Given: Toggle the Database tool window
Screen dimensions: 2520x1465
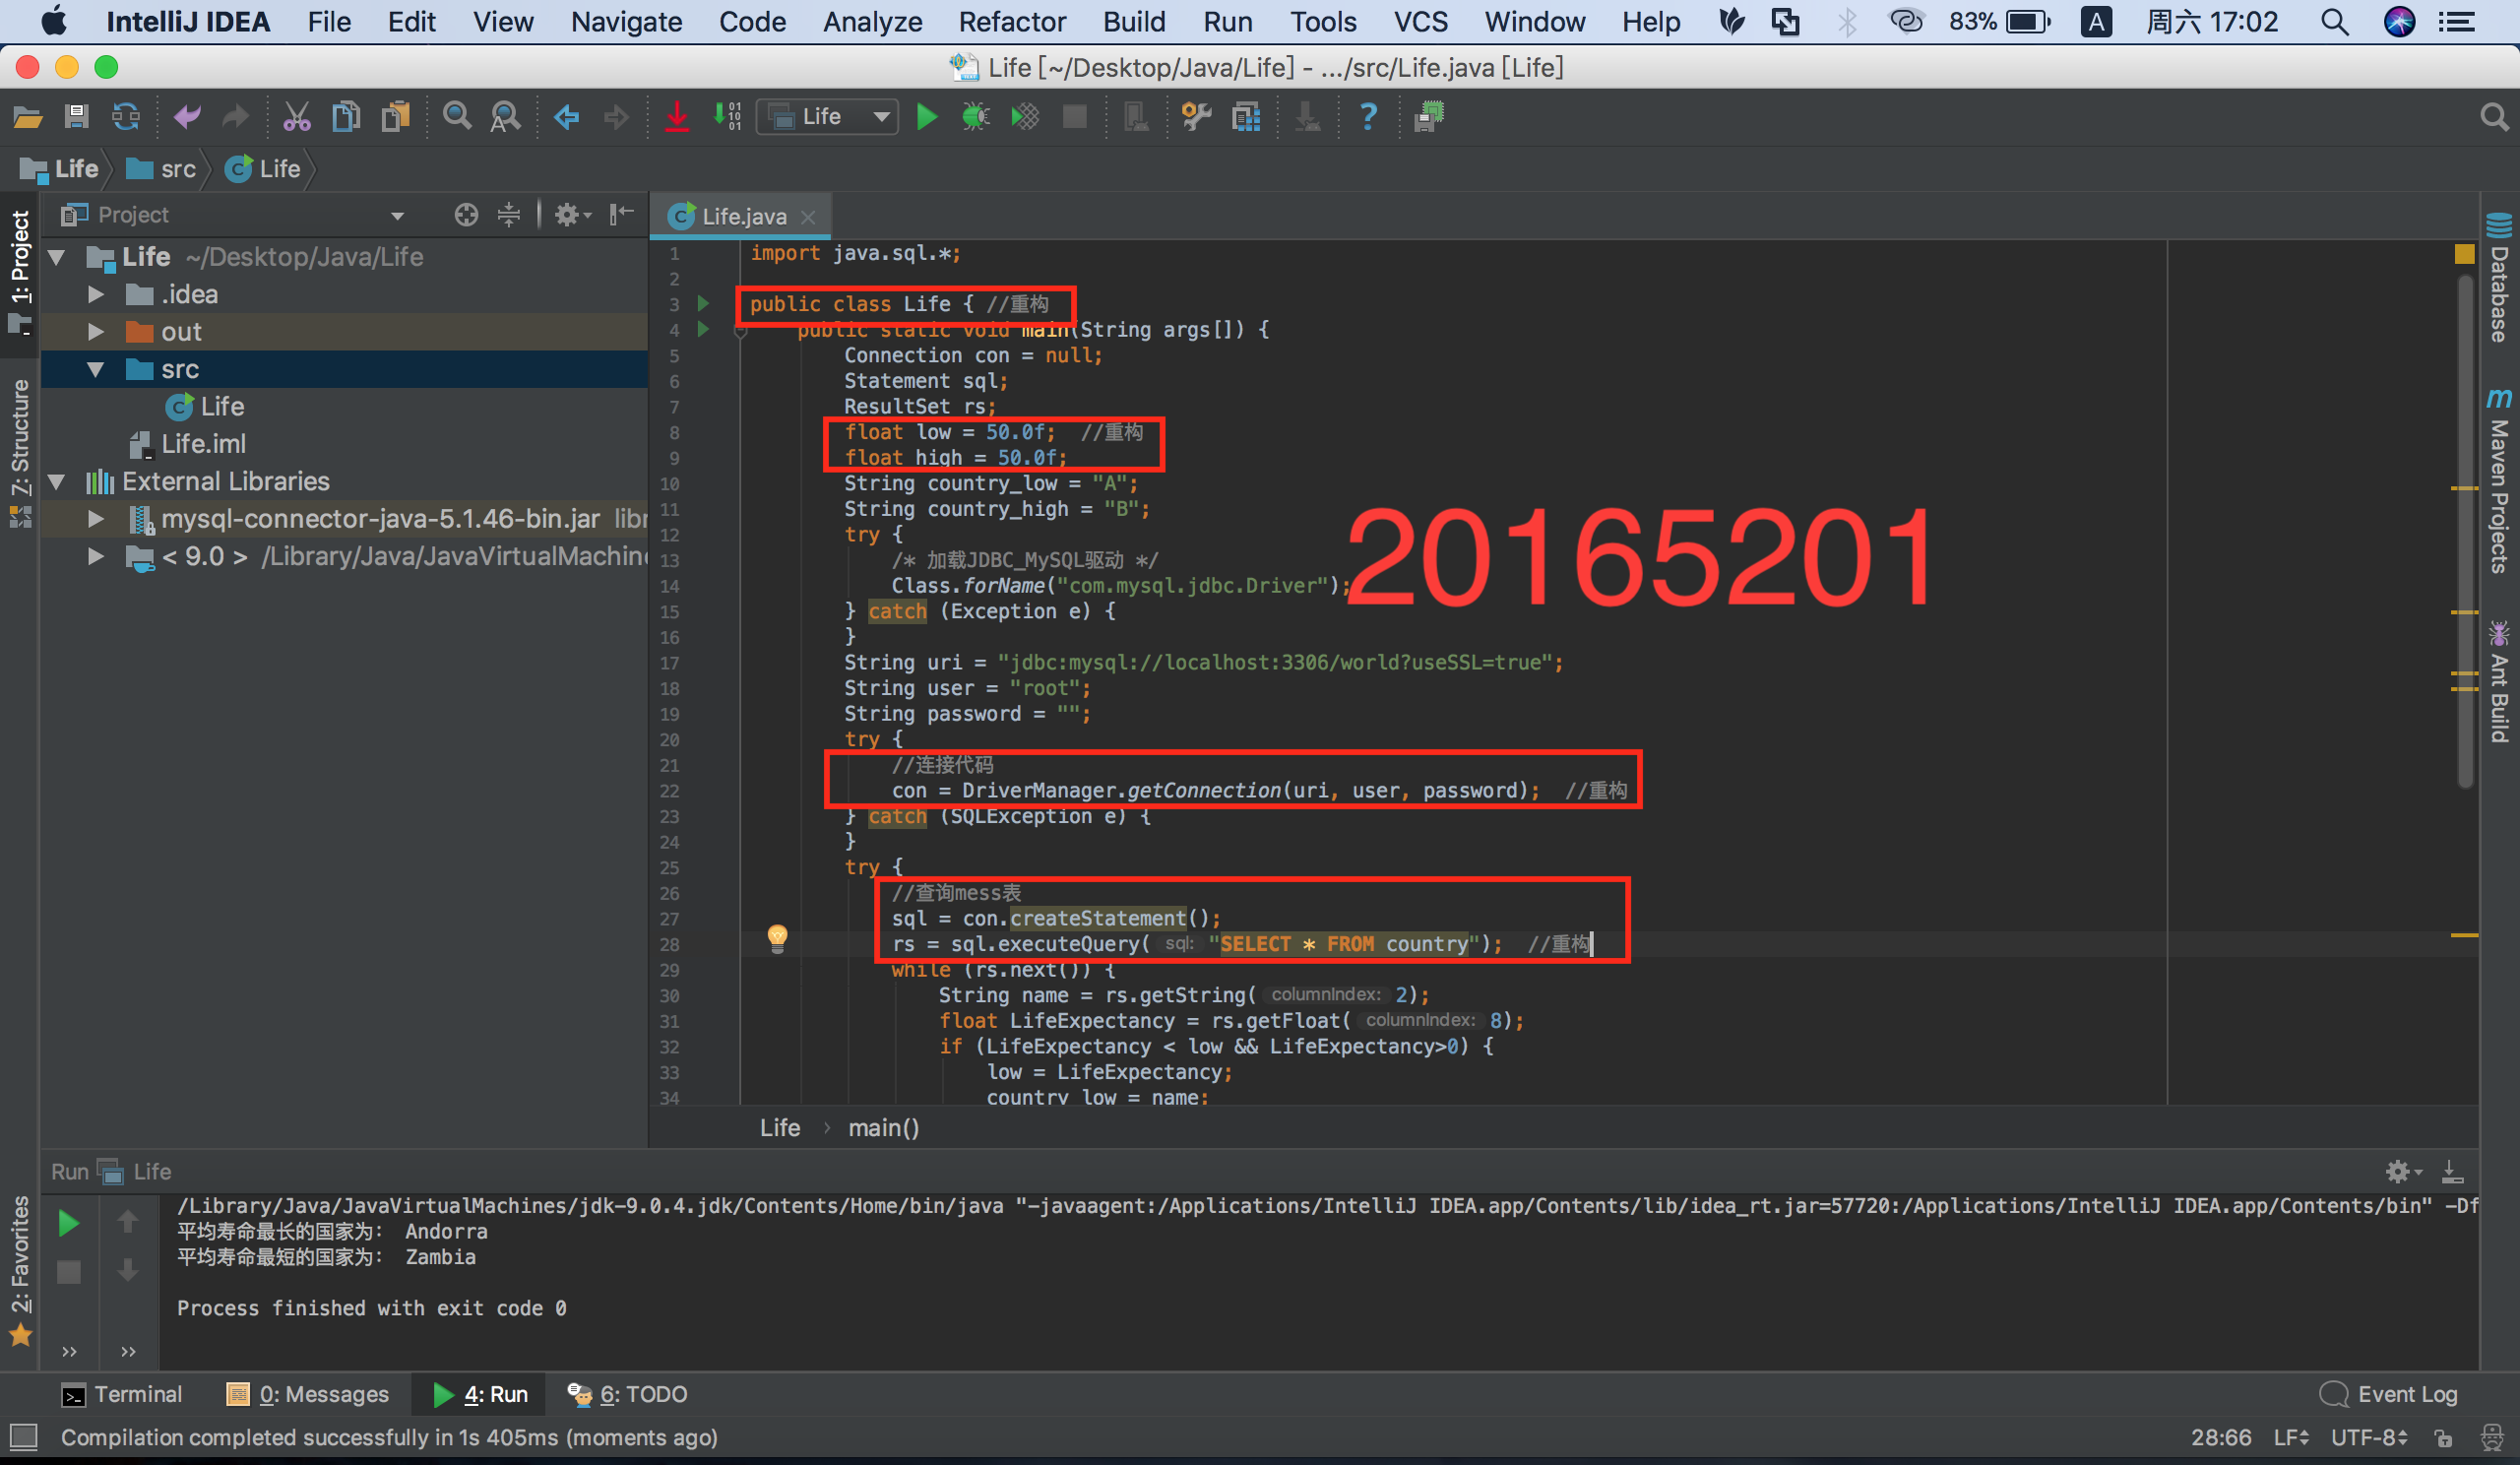Looking at the screenshot, I should (x=2499, y=280).
